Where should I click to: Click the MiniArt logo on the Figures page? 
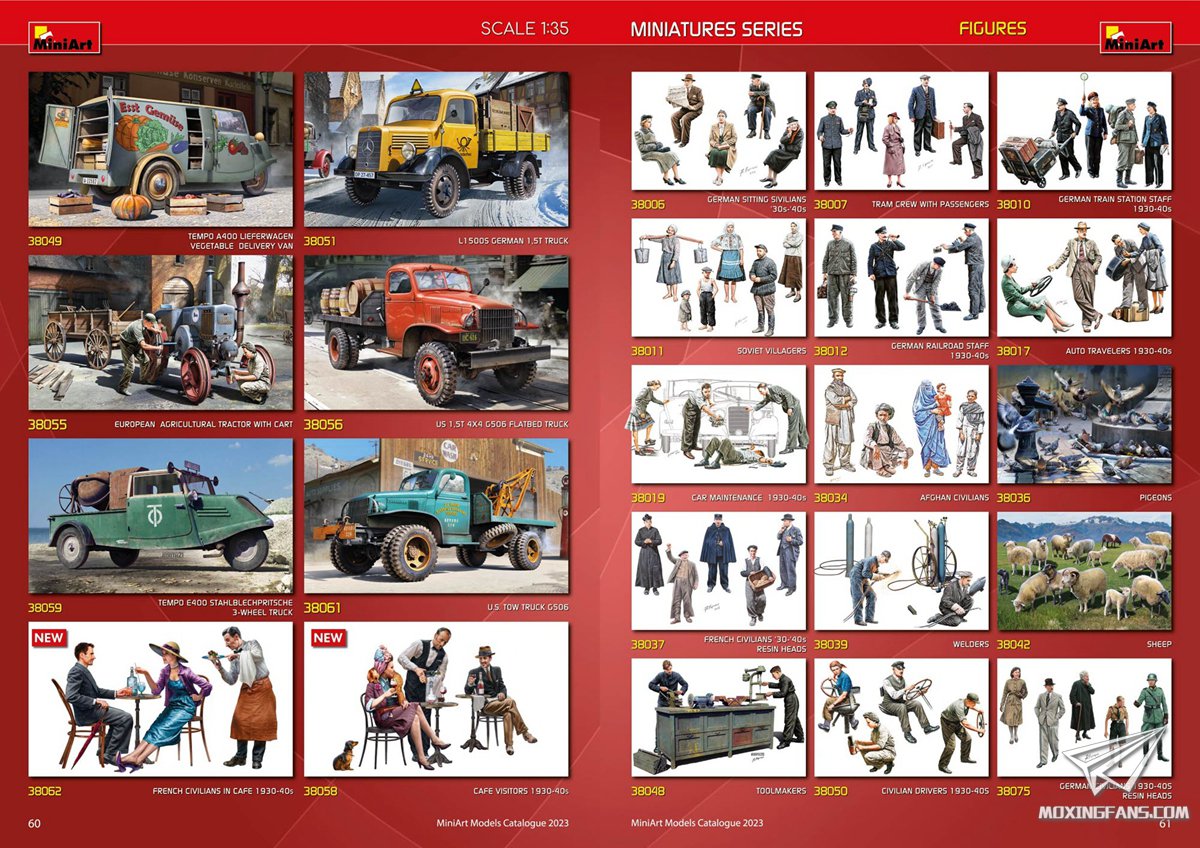point(1135,37)
